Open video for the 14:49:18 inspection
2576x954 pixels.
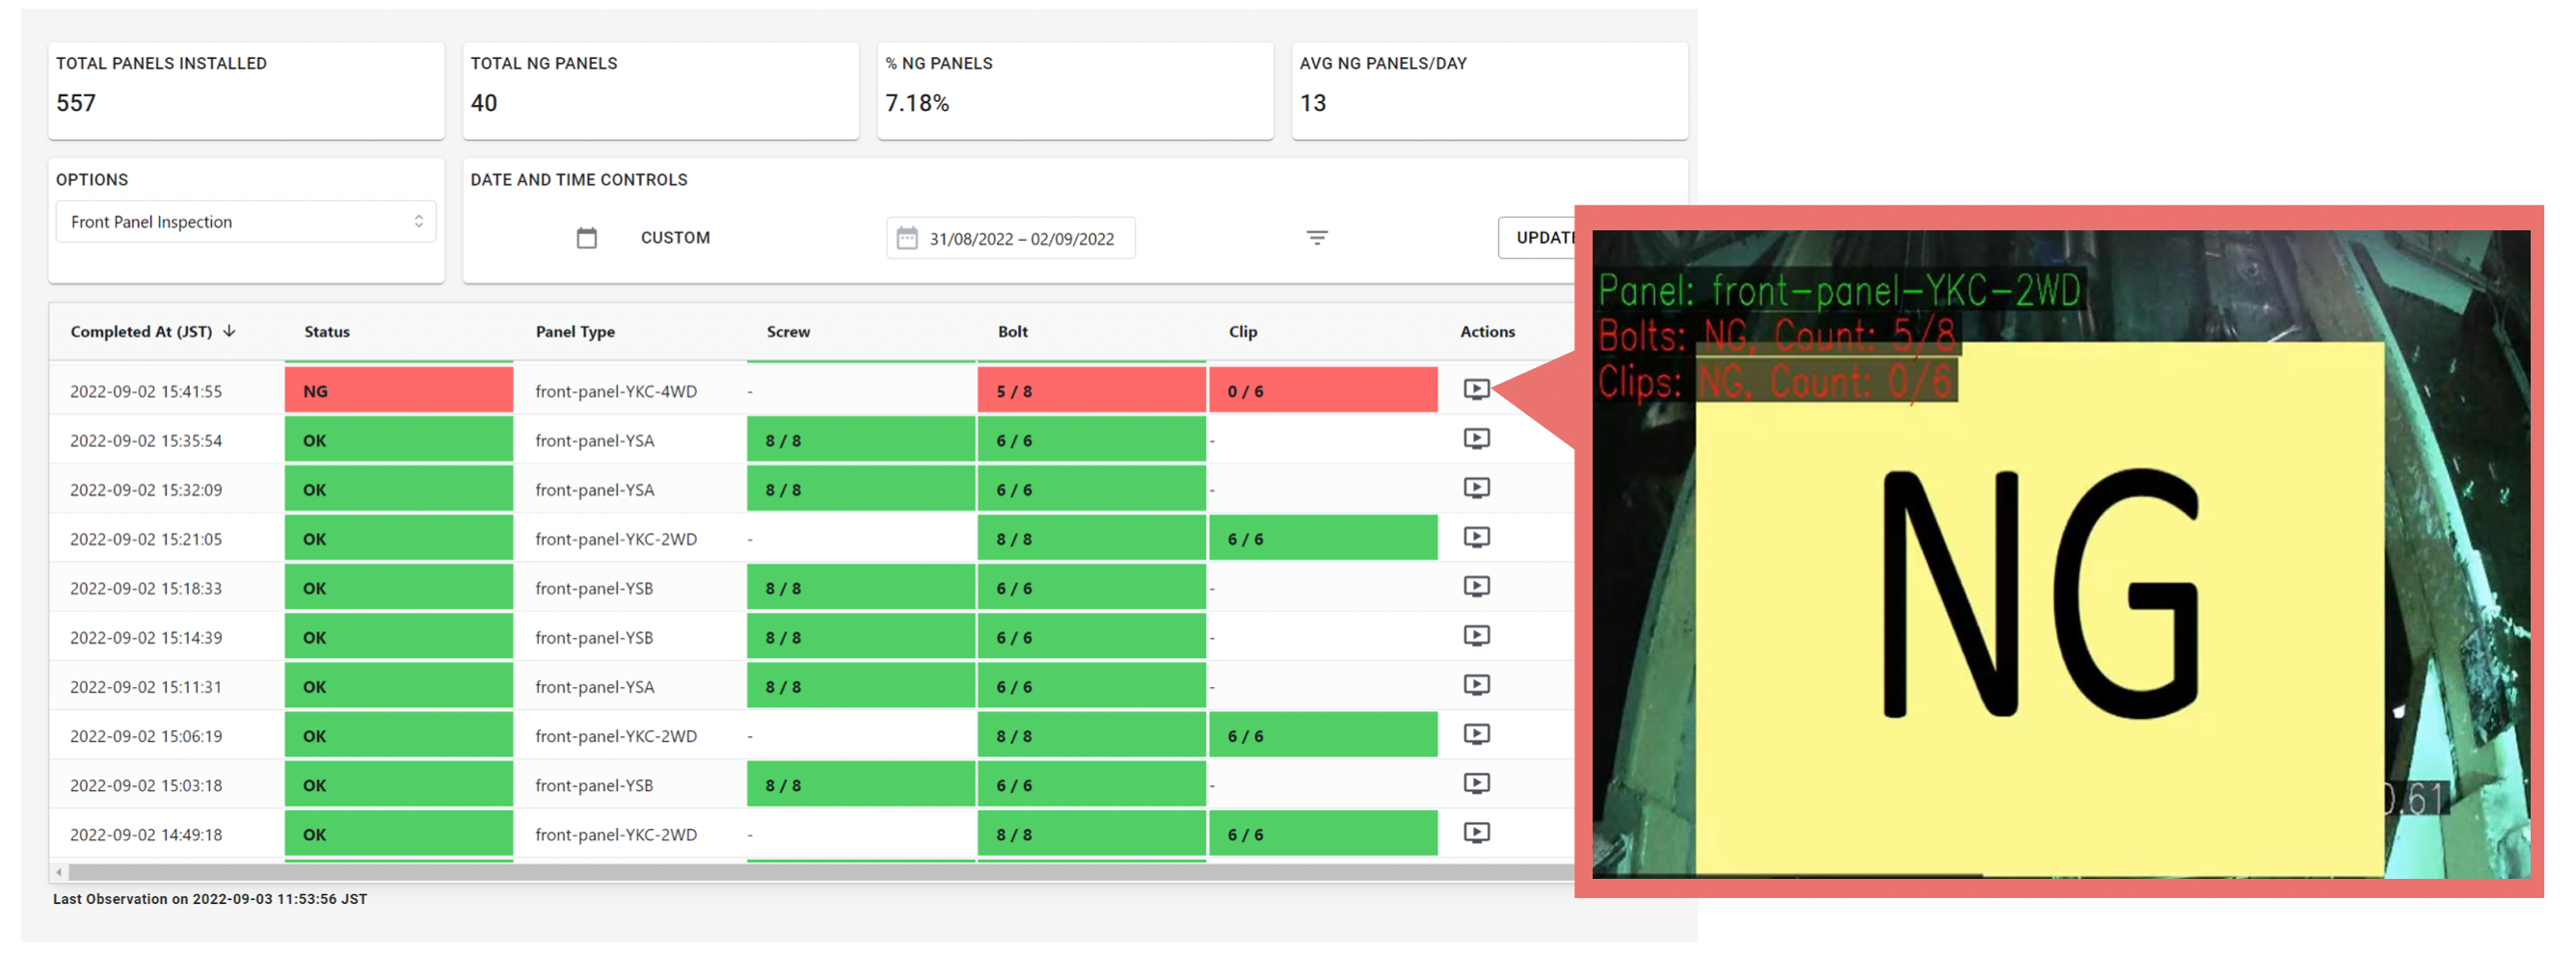click(1476, 832)
